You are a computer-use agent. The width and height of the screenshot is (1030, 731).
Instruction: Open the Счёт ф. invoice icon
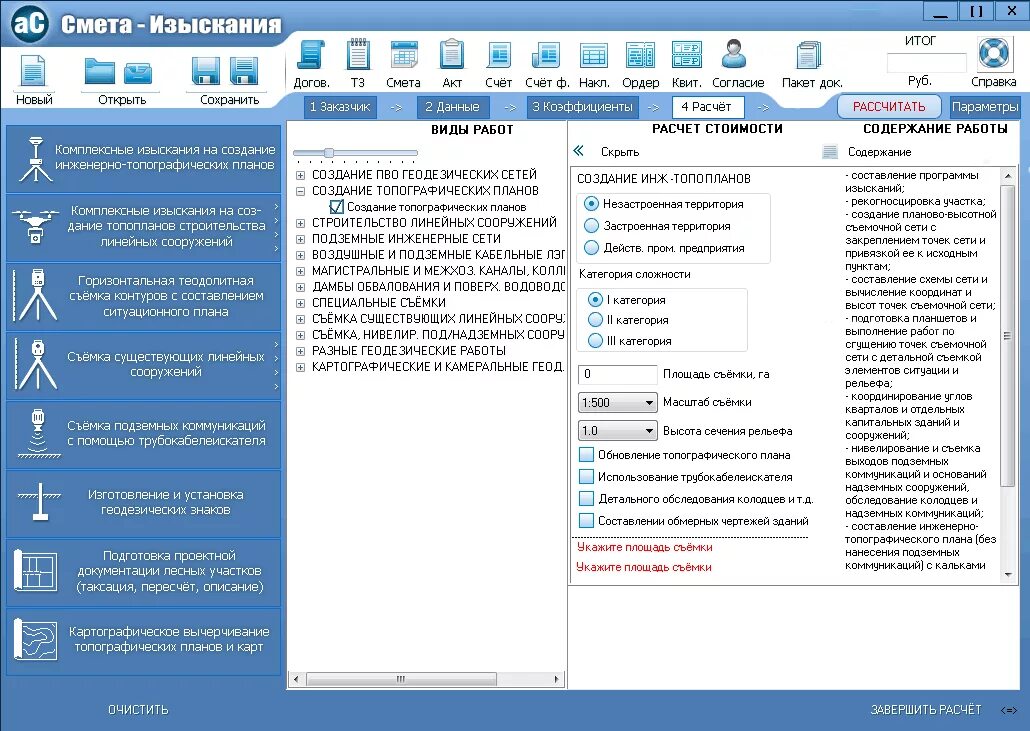546,55
